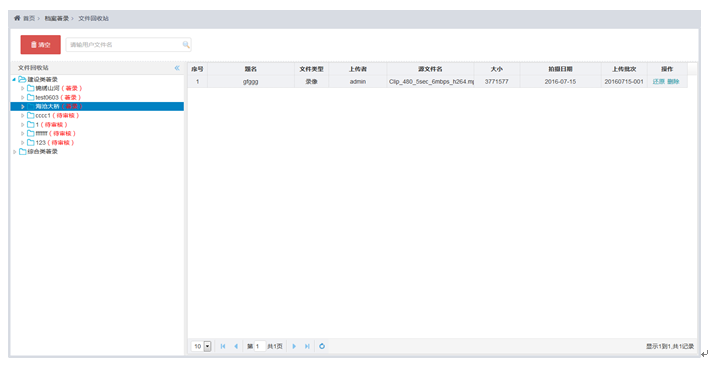Expand the 123 folder arrow

click(x=22, y=143)
